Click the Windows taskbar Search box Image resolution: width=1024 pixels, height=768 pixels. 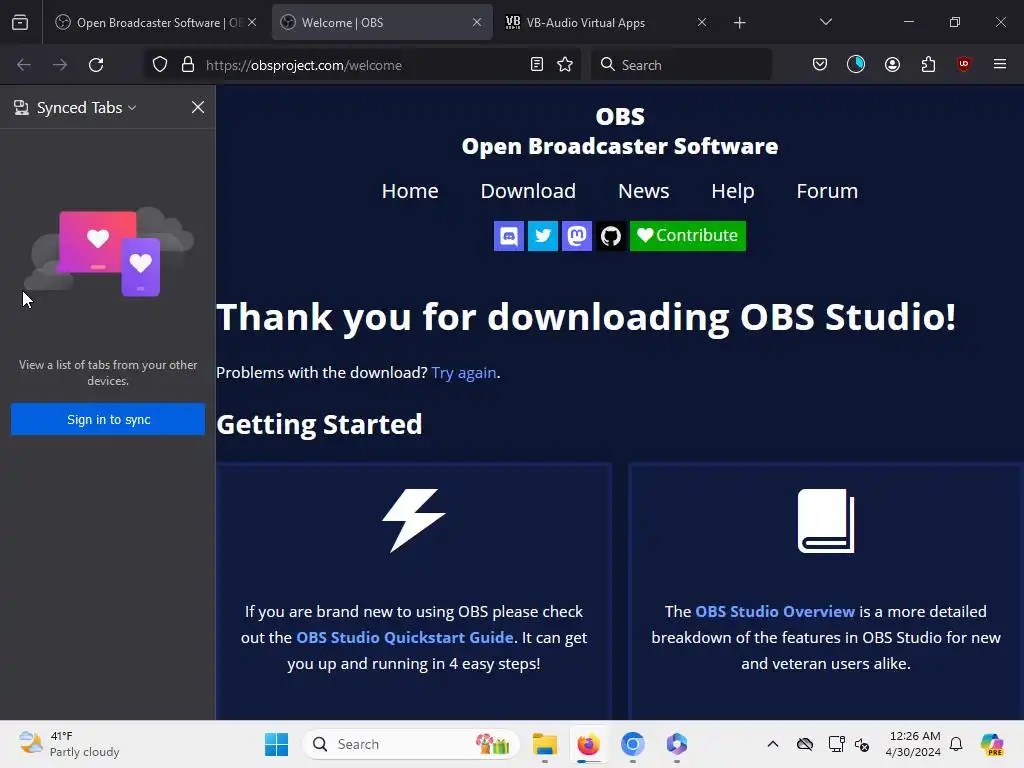411,744
